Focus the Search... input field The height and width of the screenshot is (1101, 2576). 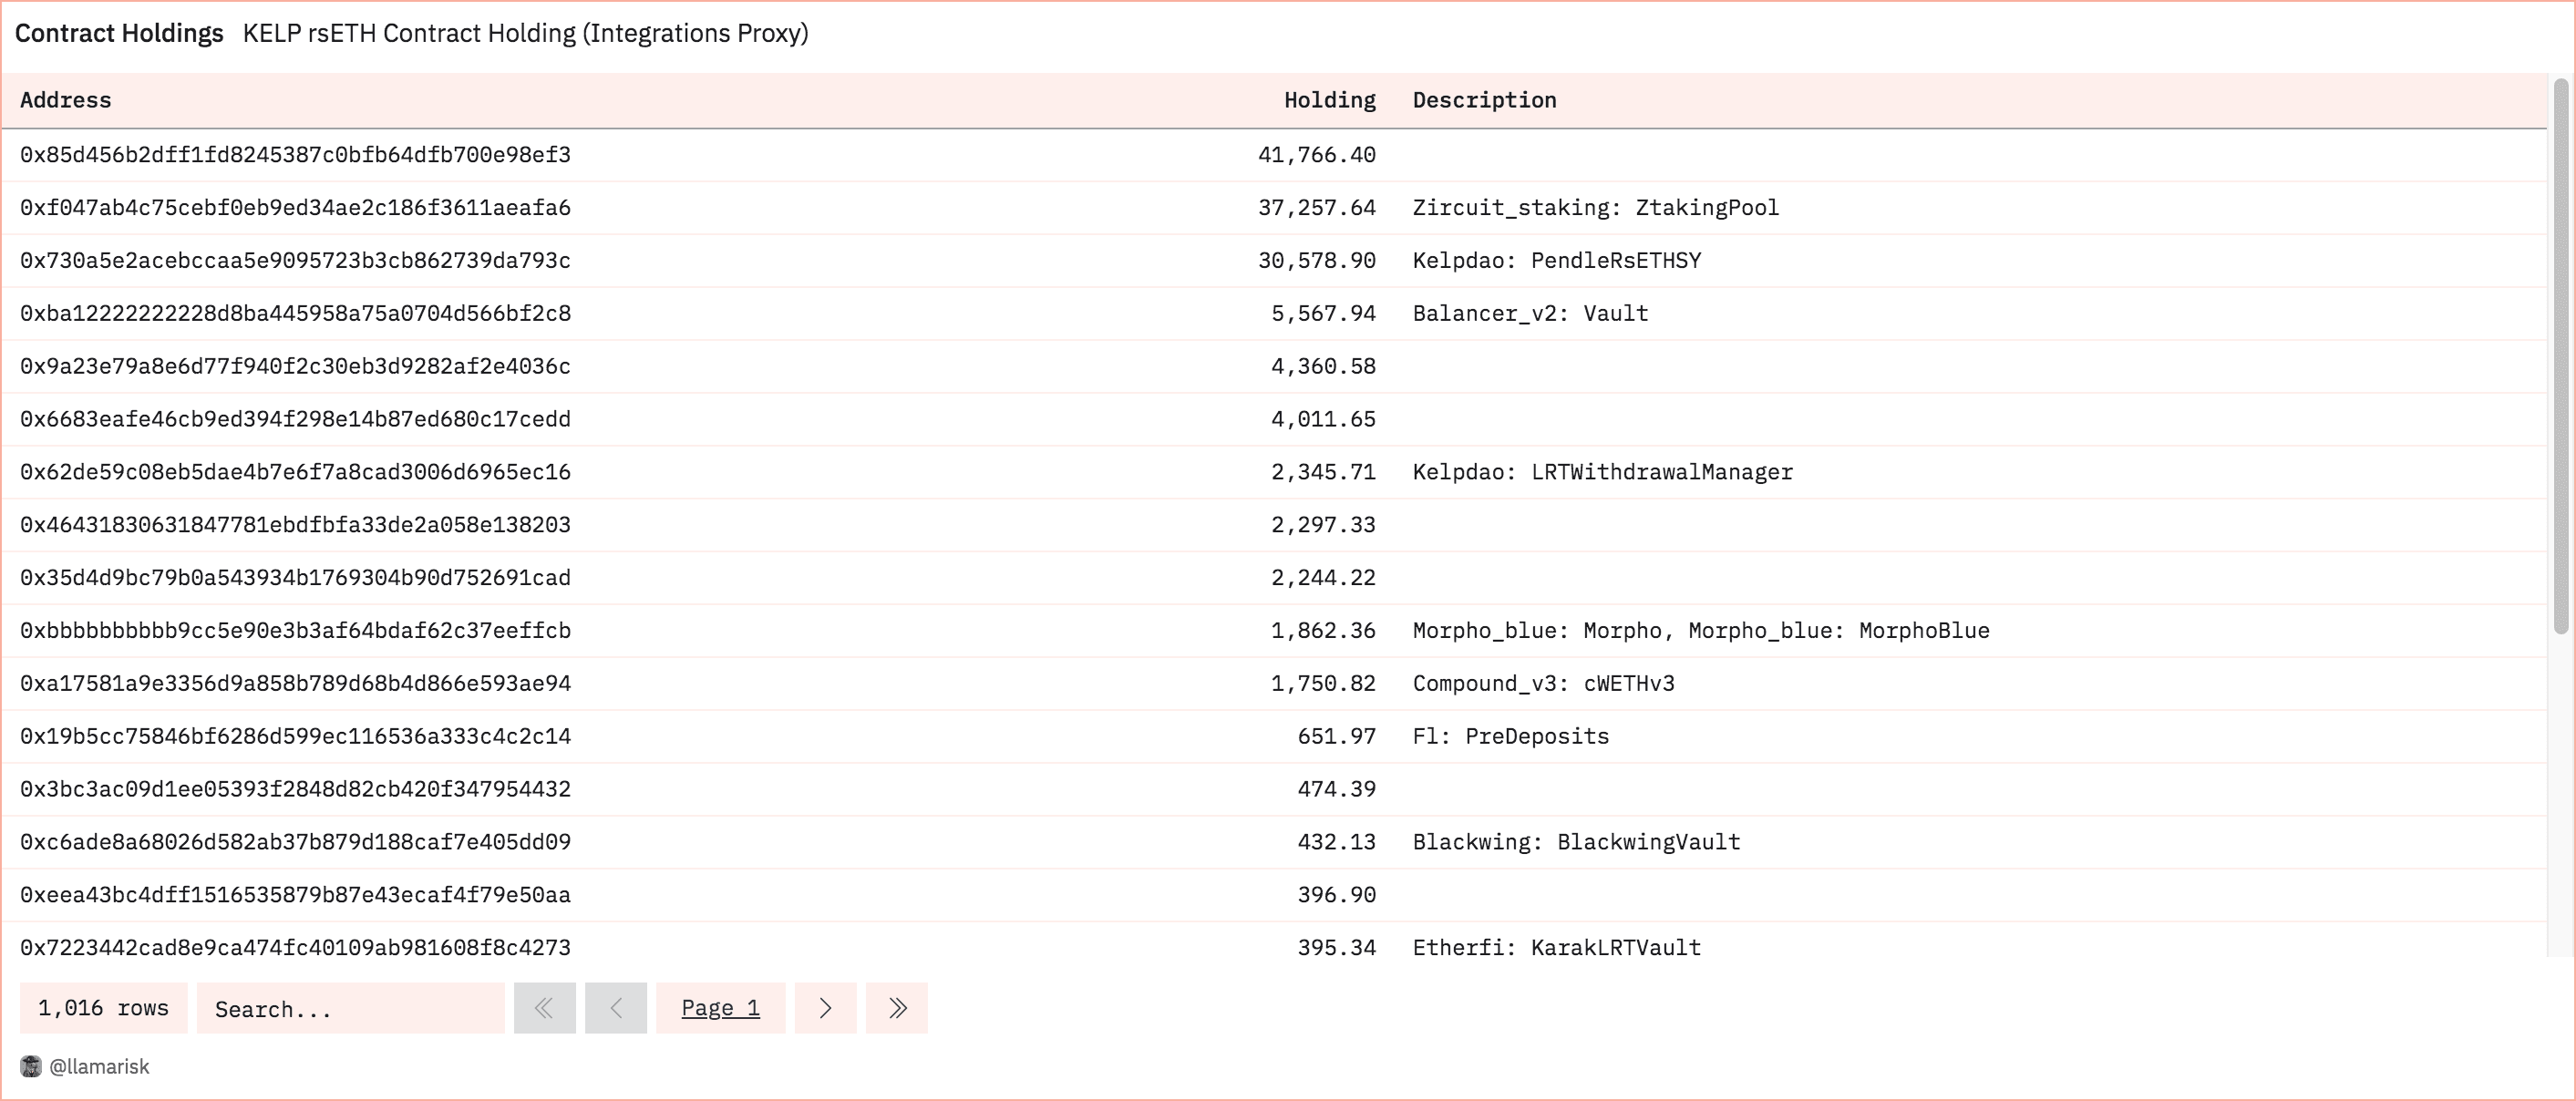tap(350, 1008)
